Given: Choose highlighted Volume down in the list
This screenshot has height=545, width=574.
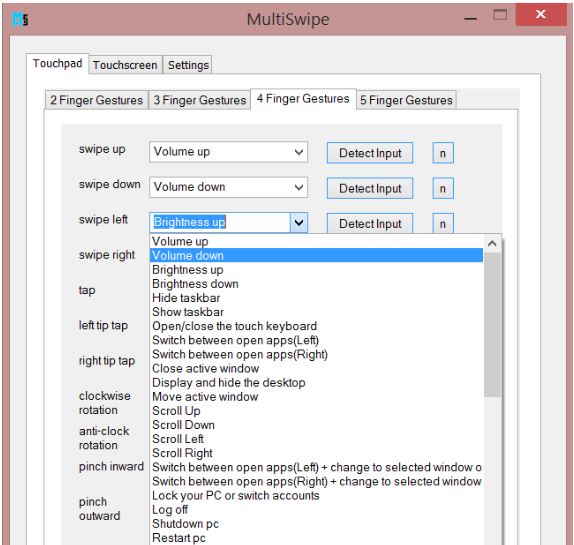Looking at the screenshot, I should pos(317,255).
